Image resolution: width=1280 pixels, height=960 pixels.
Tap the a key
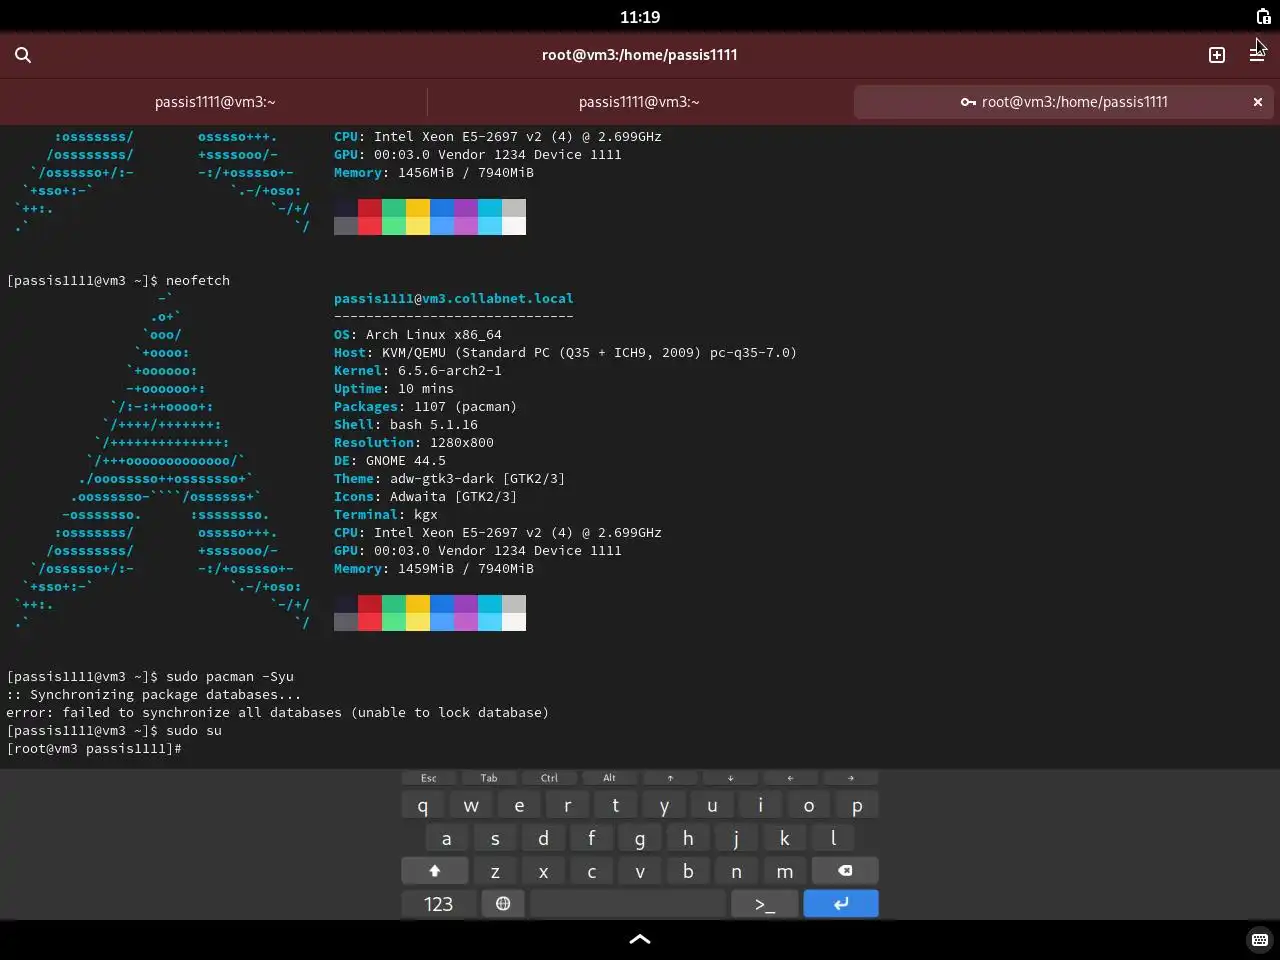point(447,838)
